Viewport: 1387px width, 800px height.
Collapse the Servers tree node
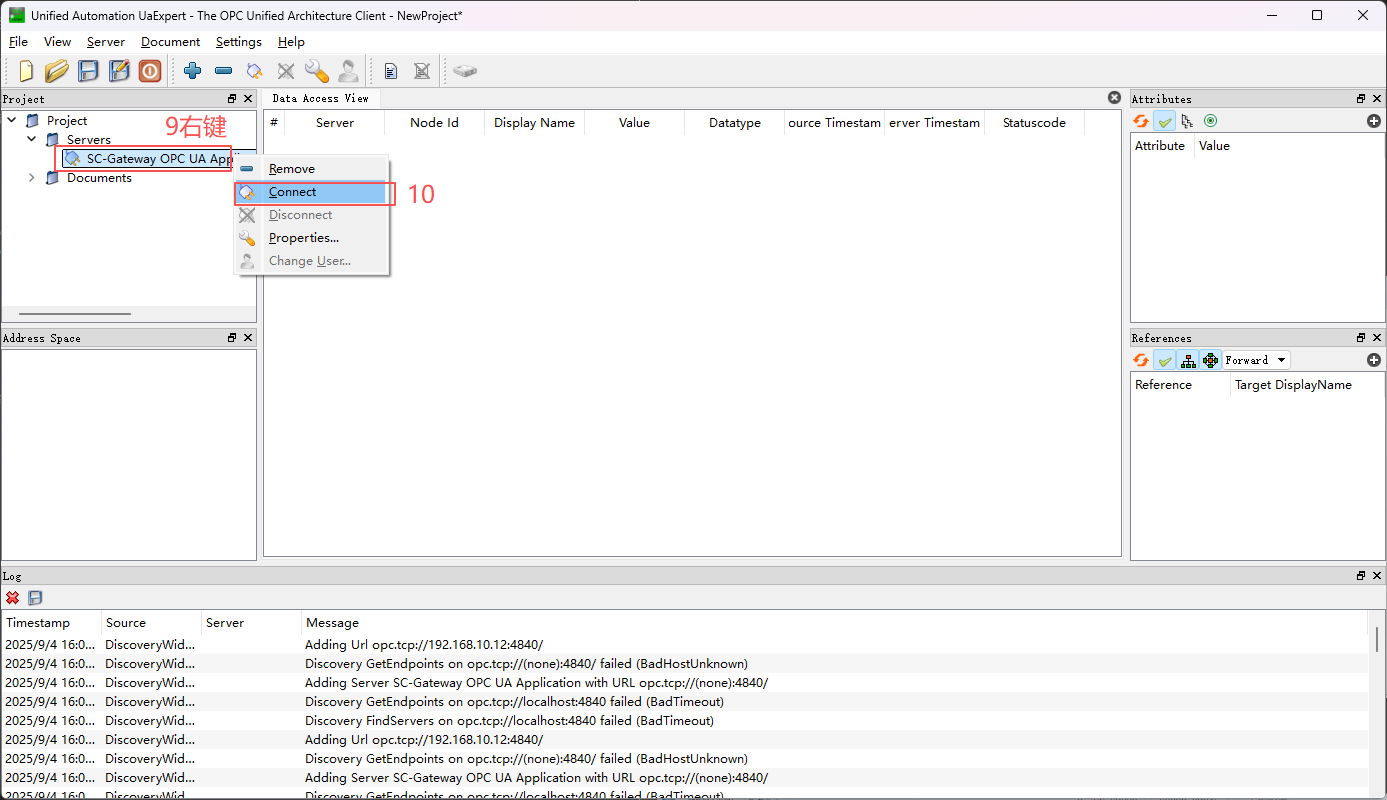32,140
